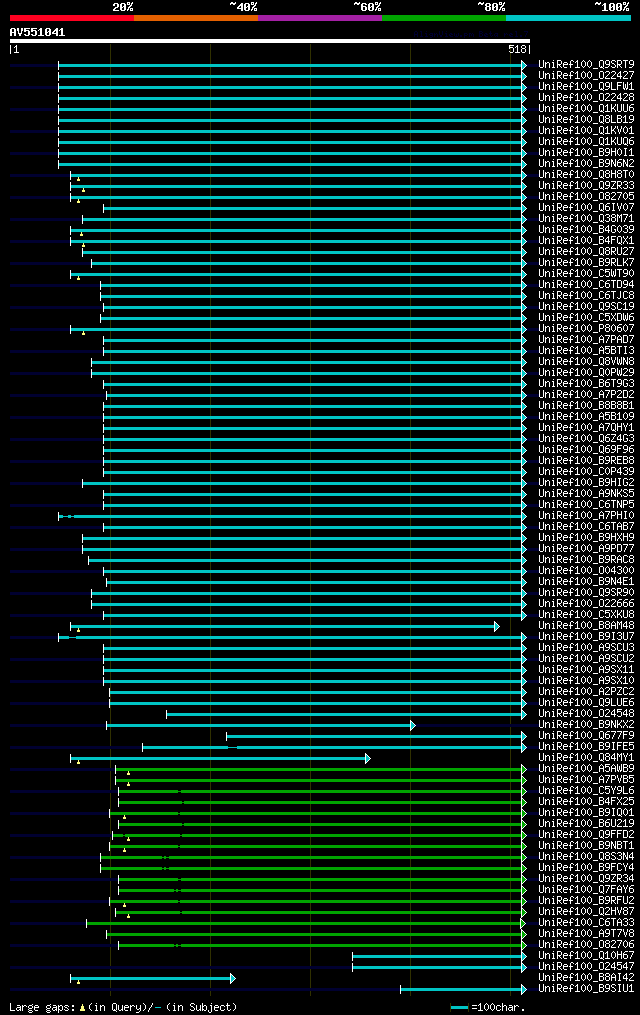Click UniRef100_Q7FAY6 hit label
Image resolution: width=640 pixels, height=1015 pixels.
[x=586, y=890]
